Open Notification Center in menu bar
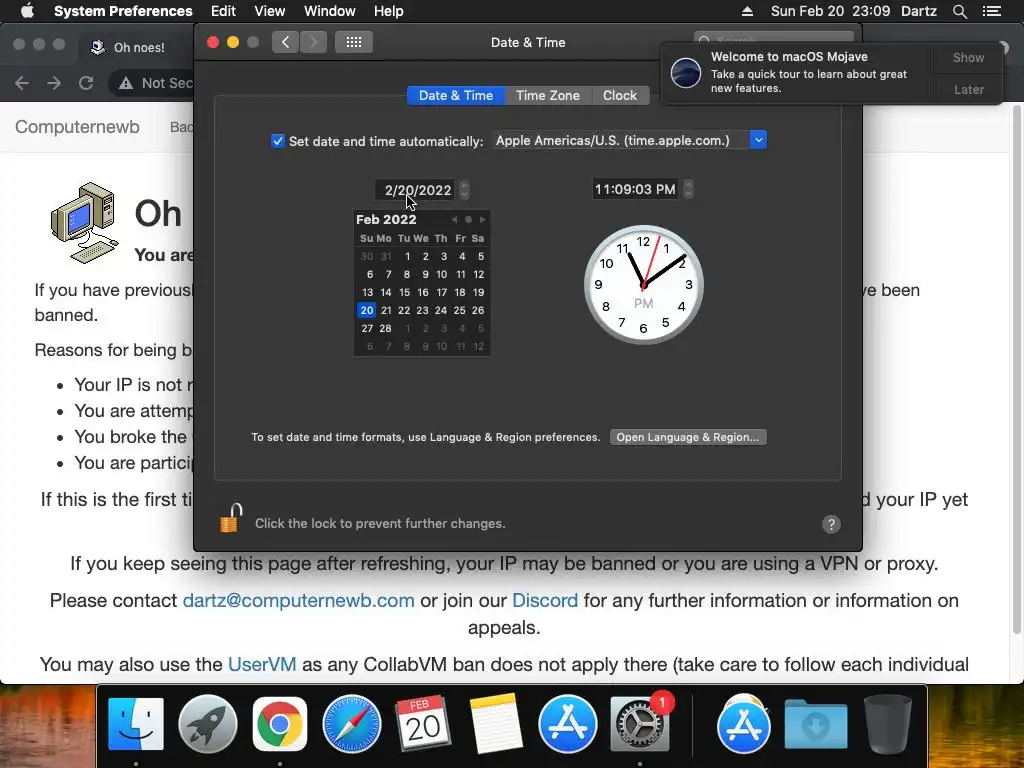 (x=992, y=11)
